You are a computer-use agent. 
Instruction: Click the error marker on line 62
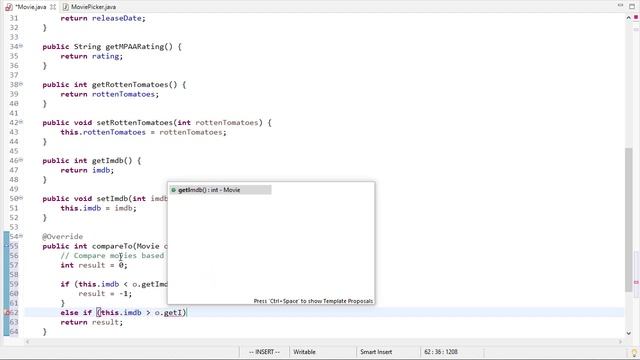tap(7, 313)
